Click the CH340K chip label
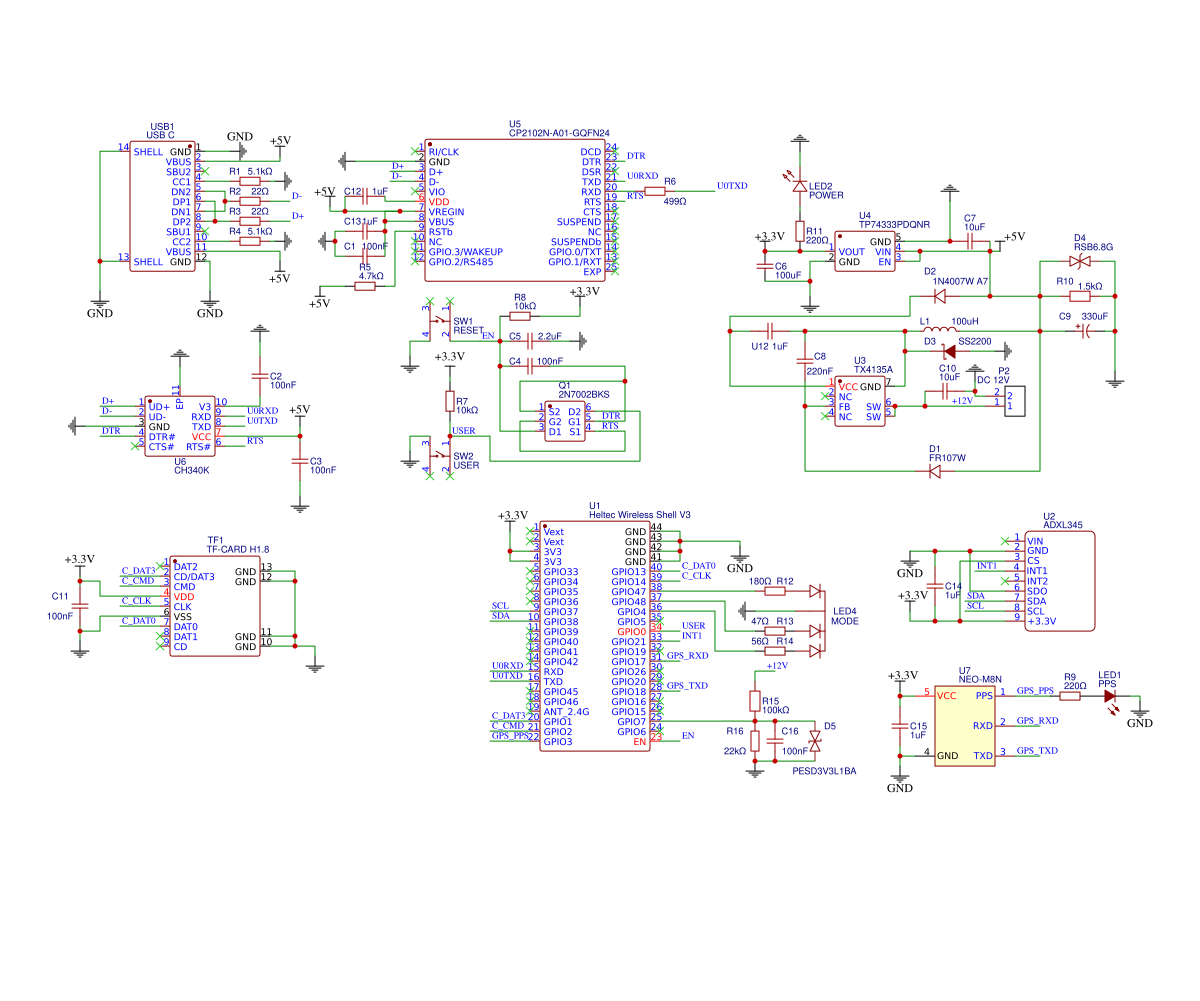Image resolution: width=1200 pixels, height=1001 pixels. coord(192,468)
